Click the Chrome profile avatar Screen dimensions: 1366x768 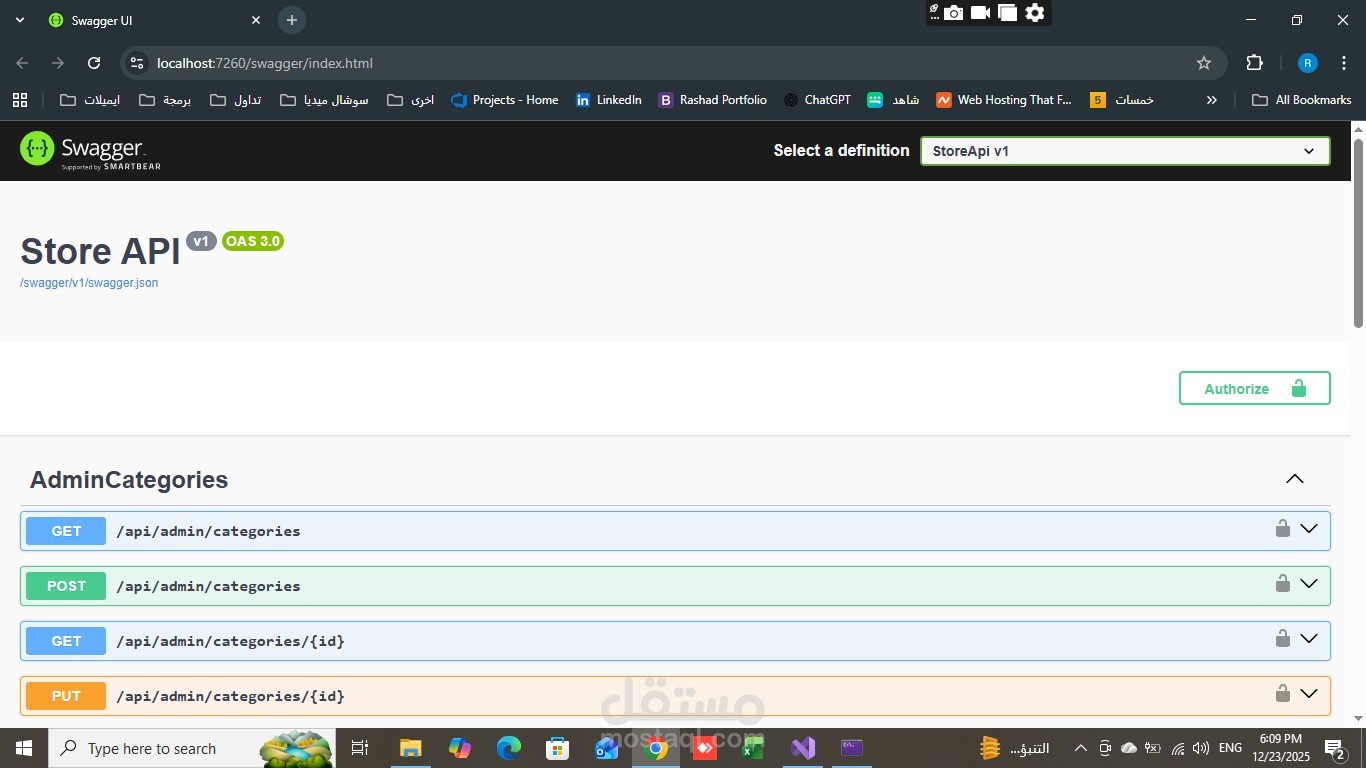[1307, 63]
